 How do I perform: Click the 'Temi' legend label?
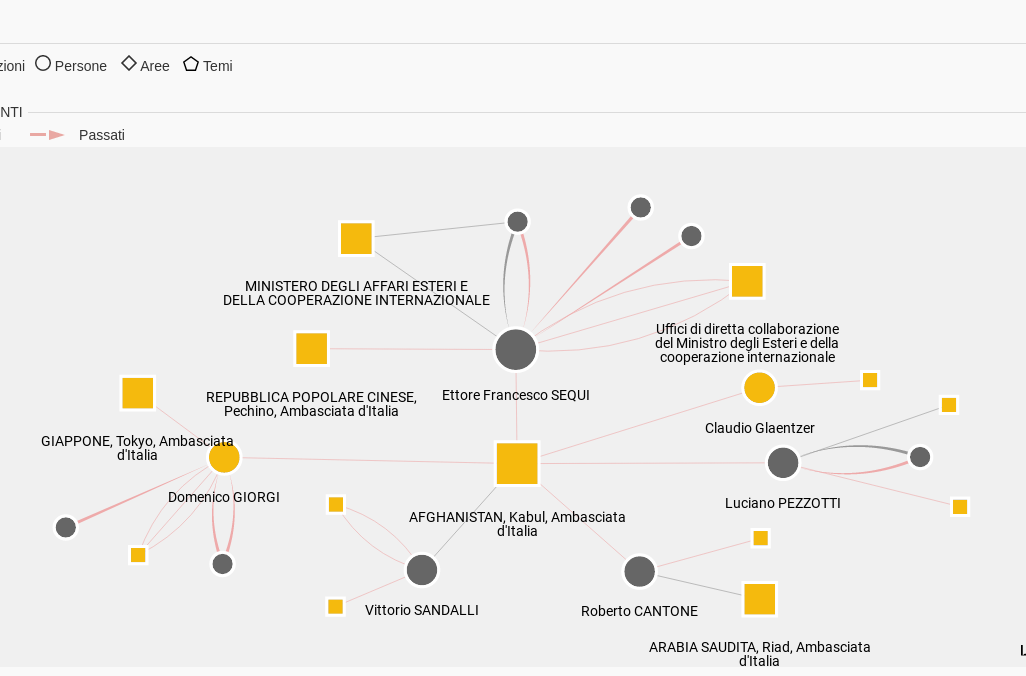click(x=217, y=66)
